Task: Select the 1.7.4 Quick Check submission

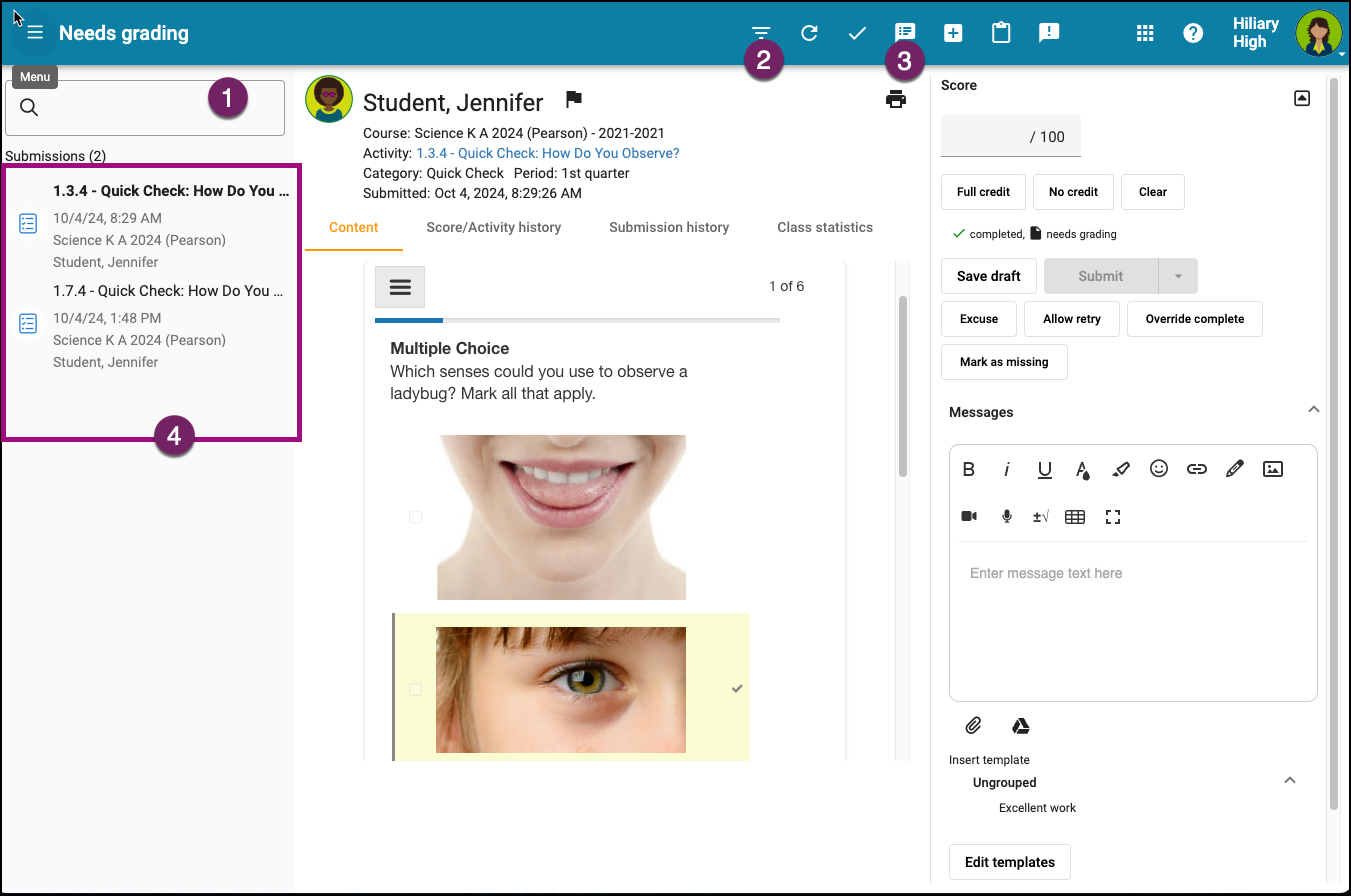Action: pos(150,326)
